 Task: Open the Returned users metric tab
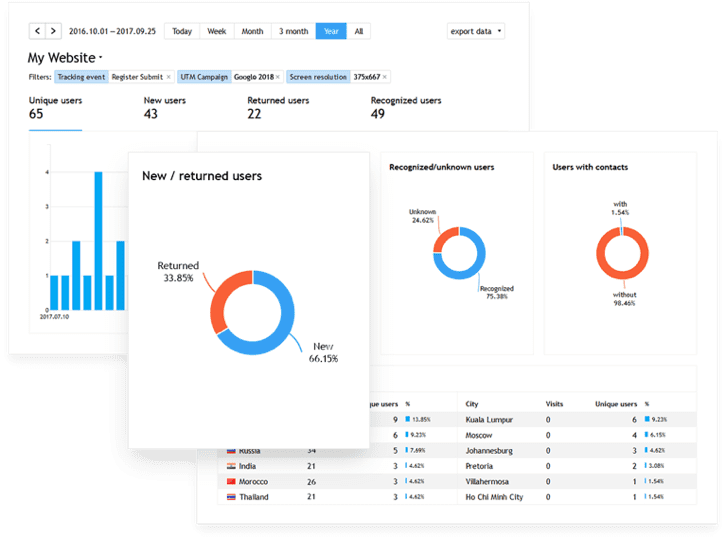[278, 108]
